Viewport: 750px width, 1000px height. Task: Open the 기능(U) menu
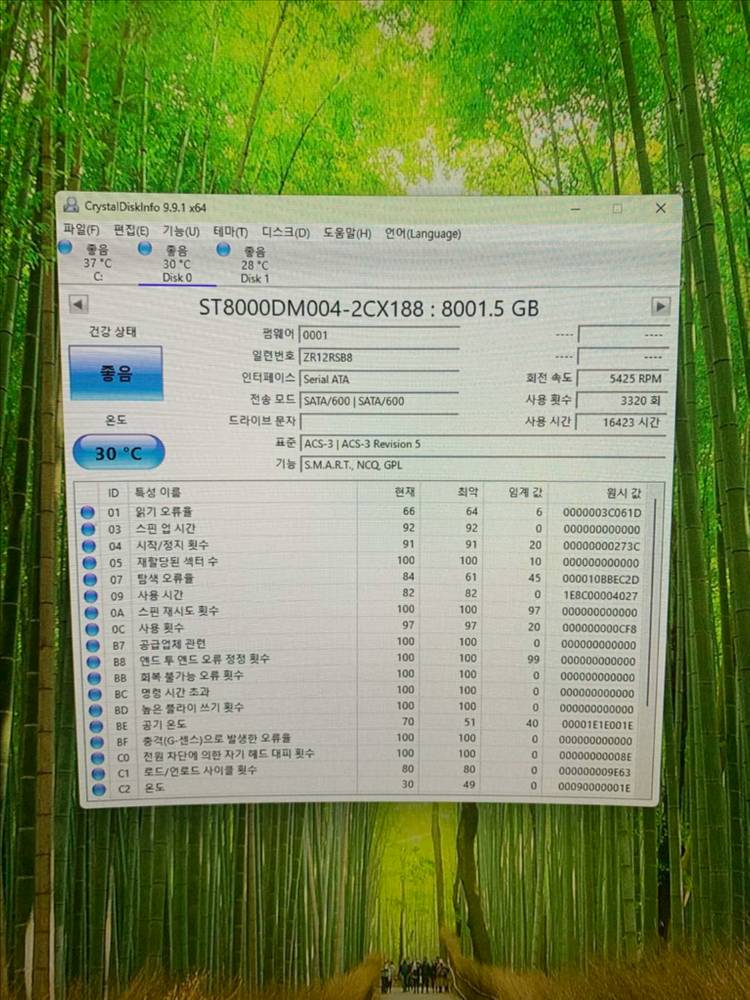(181, 231)
